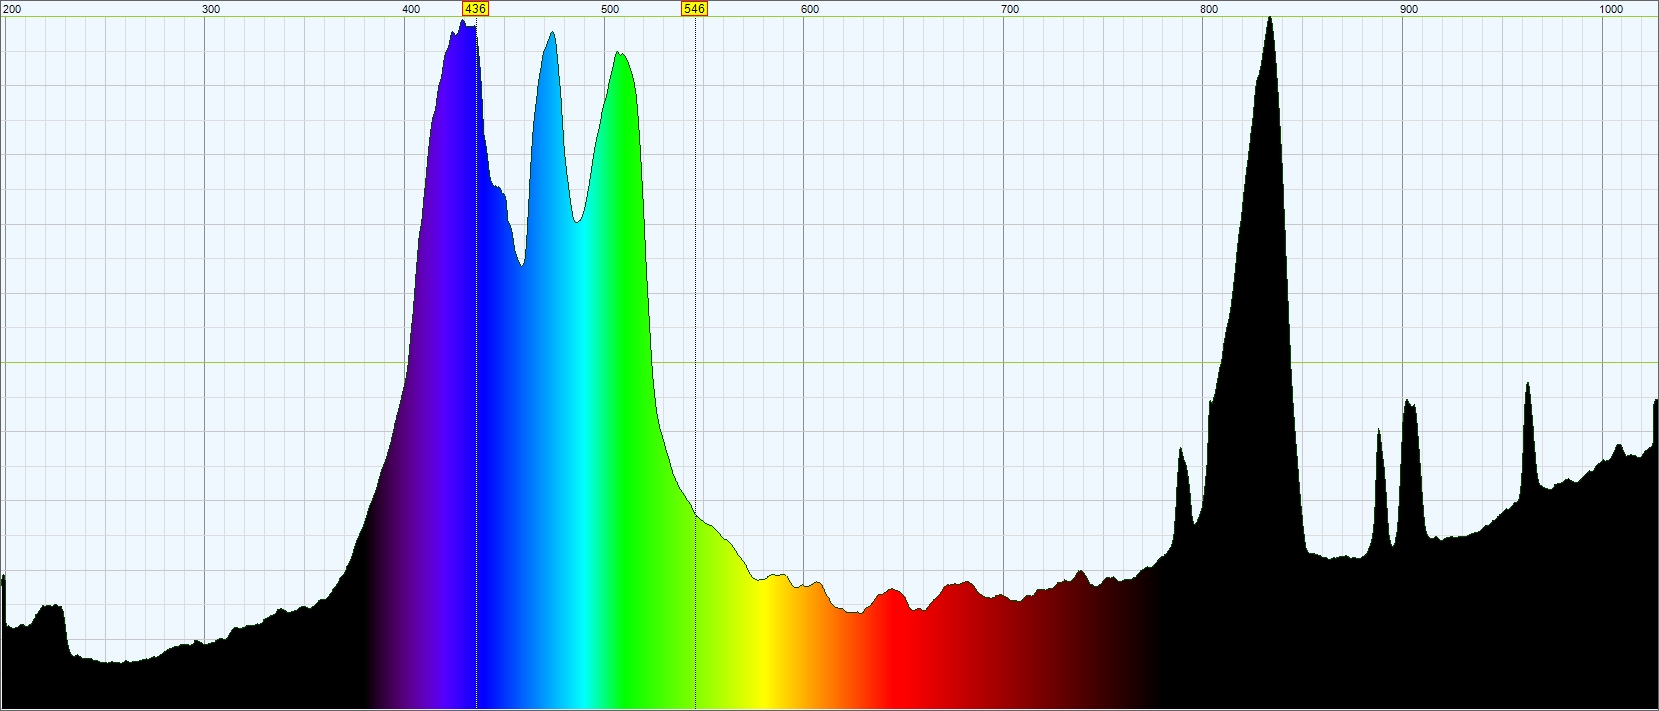Click the 600 wavelength axis label

click(810, 9)
